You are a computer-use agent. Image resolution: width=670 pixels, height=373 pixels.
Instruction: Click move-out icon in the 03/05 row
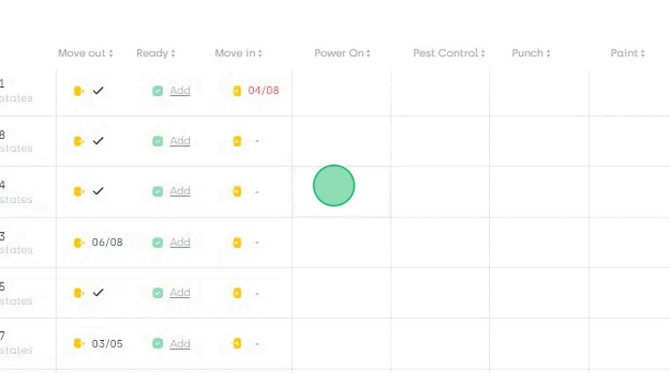(79, 344)
